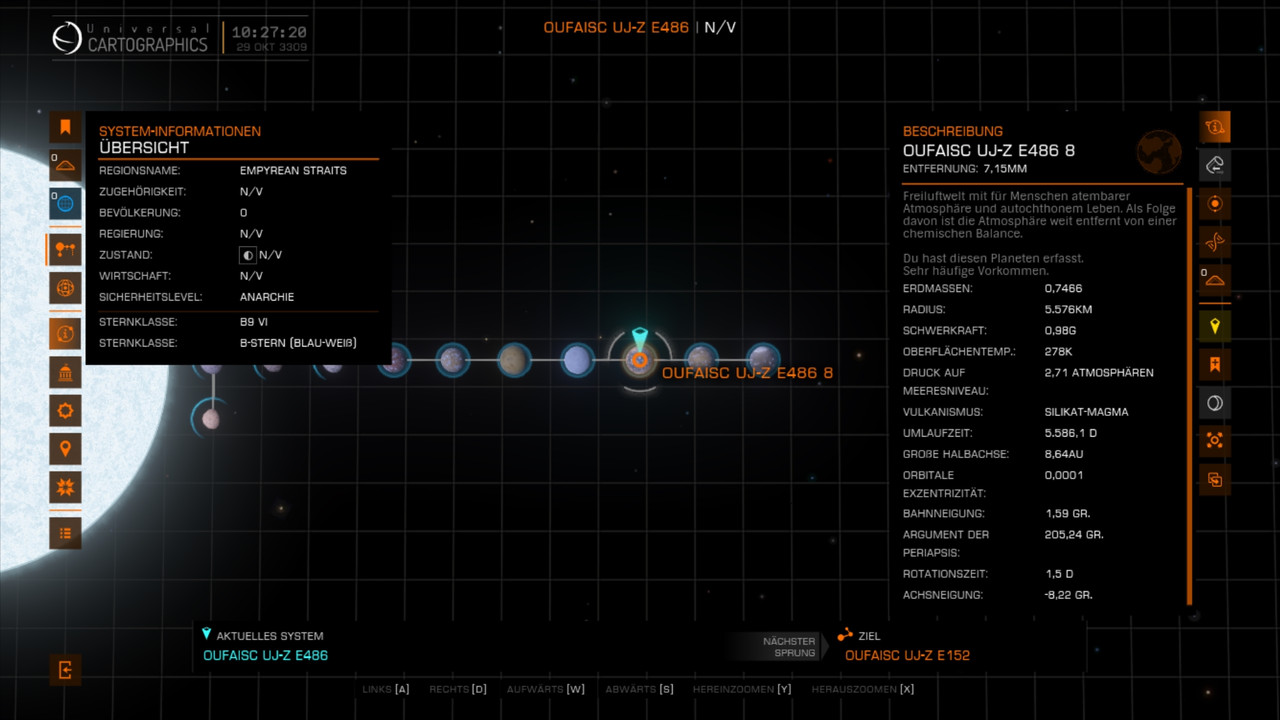
Task: Open the location pin icon in left sidebar
Action: [65, 449]
